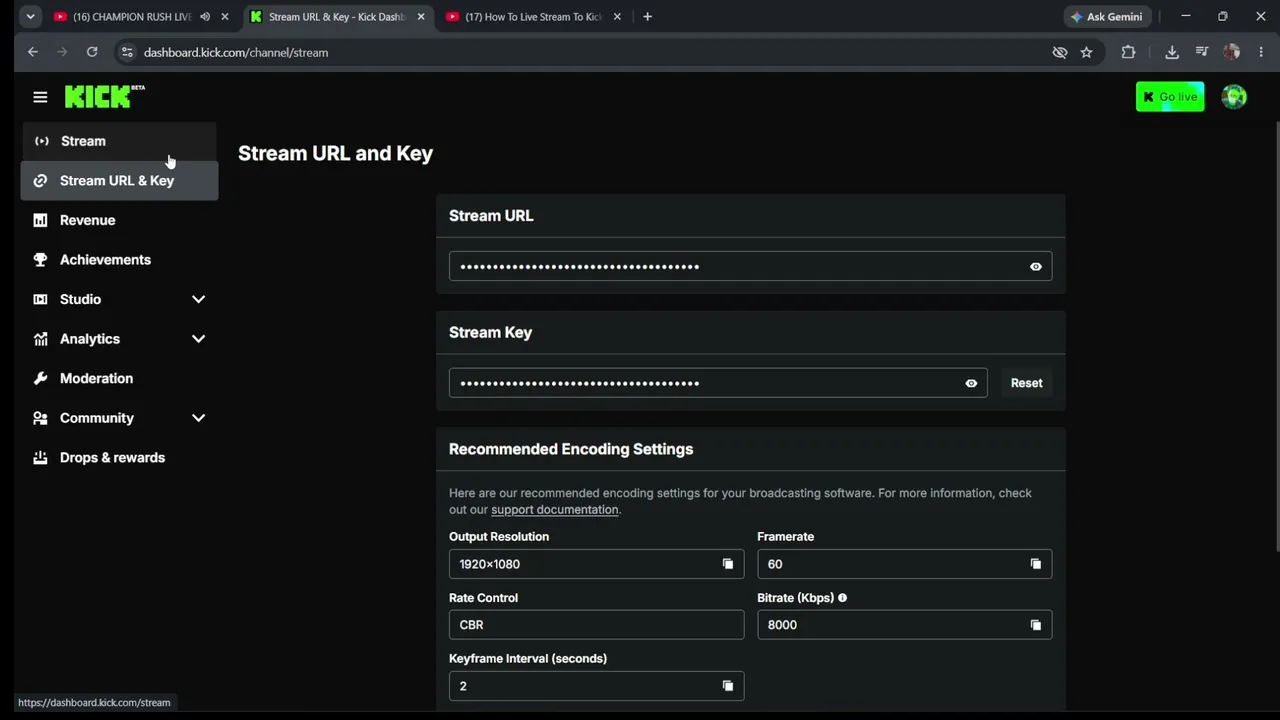Copy the Keyframe Interval value
Viewport: 1280px width, 720px height.
(x=728, y=686)
